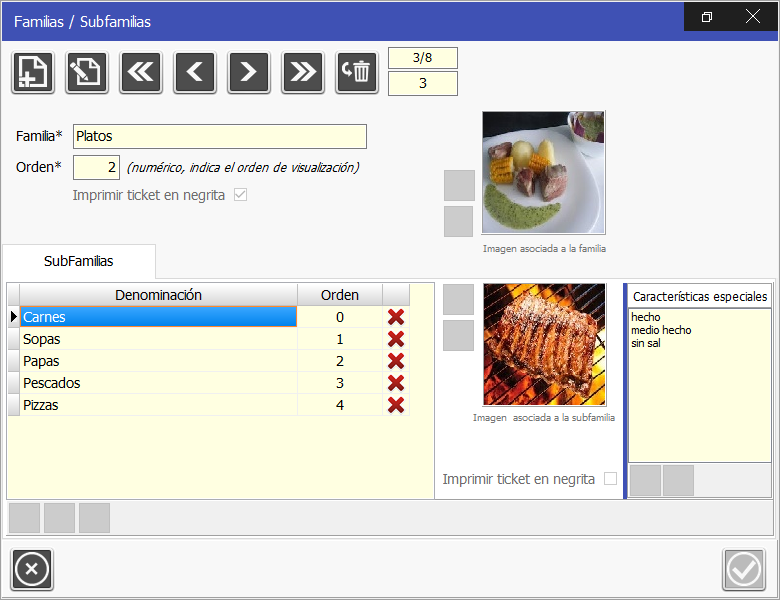Open the SubFamilias tab
The height and width of the screenshot is (600, 780).
(x=79, y=261)
